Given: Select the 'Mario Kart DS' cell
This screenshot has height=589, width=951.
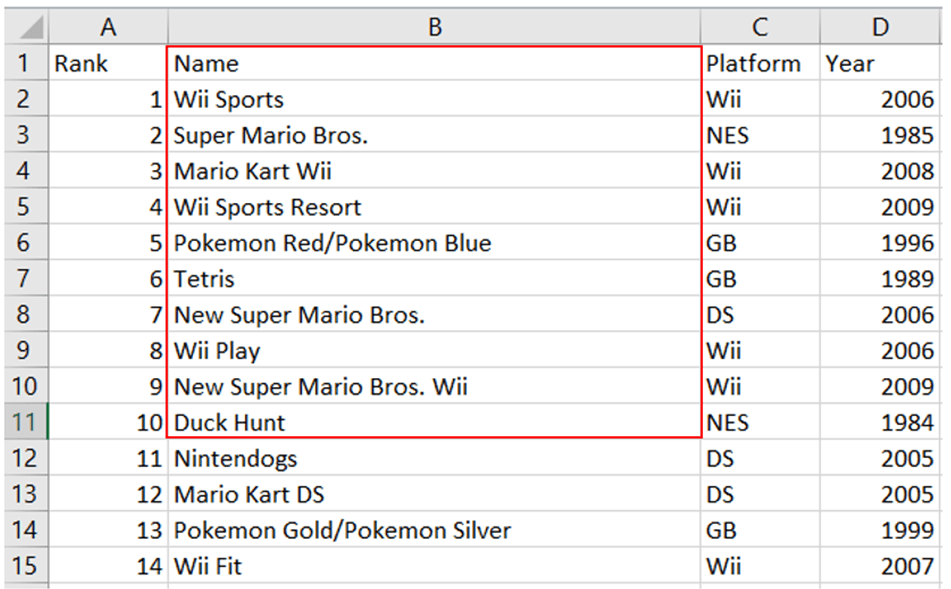Looking at the screenshot, I should click(434, 494).
